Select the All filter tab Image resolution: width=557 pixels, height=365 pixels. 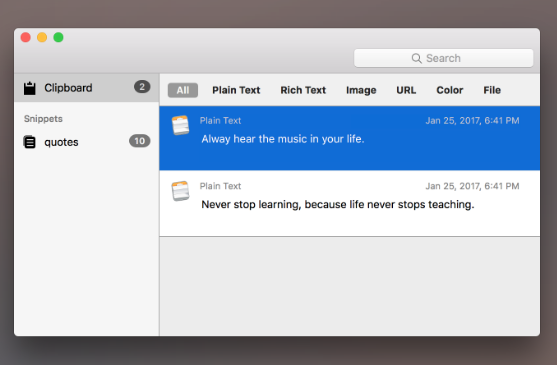[x=183, y=90]
